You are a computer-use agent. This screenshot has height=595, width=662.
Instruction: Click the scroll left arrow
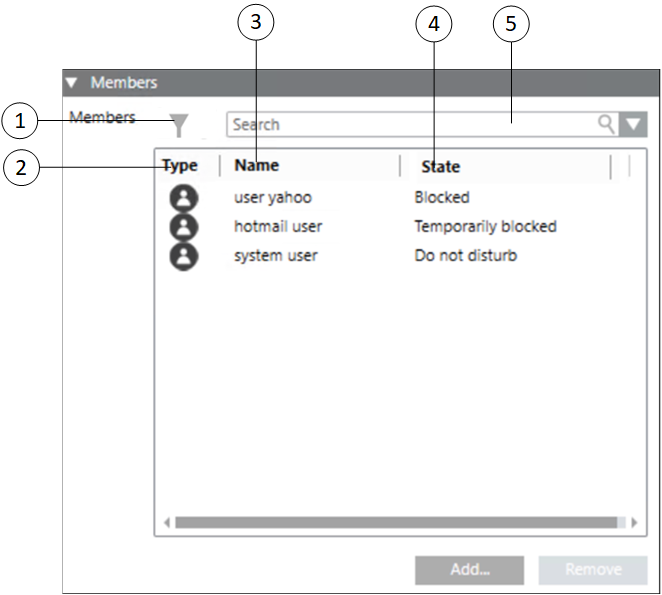click(166, 522)
